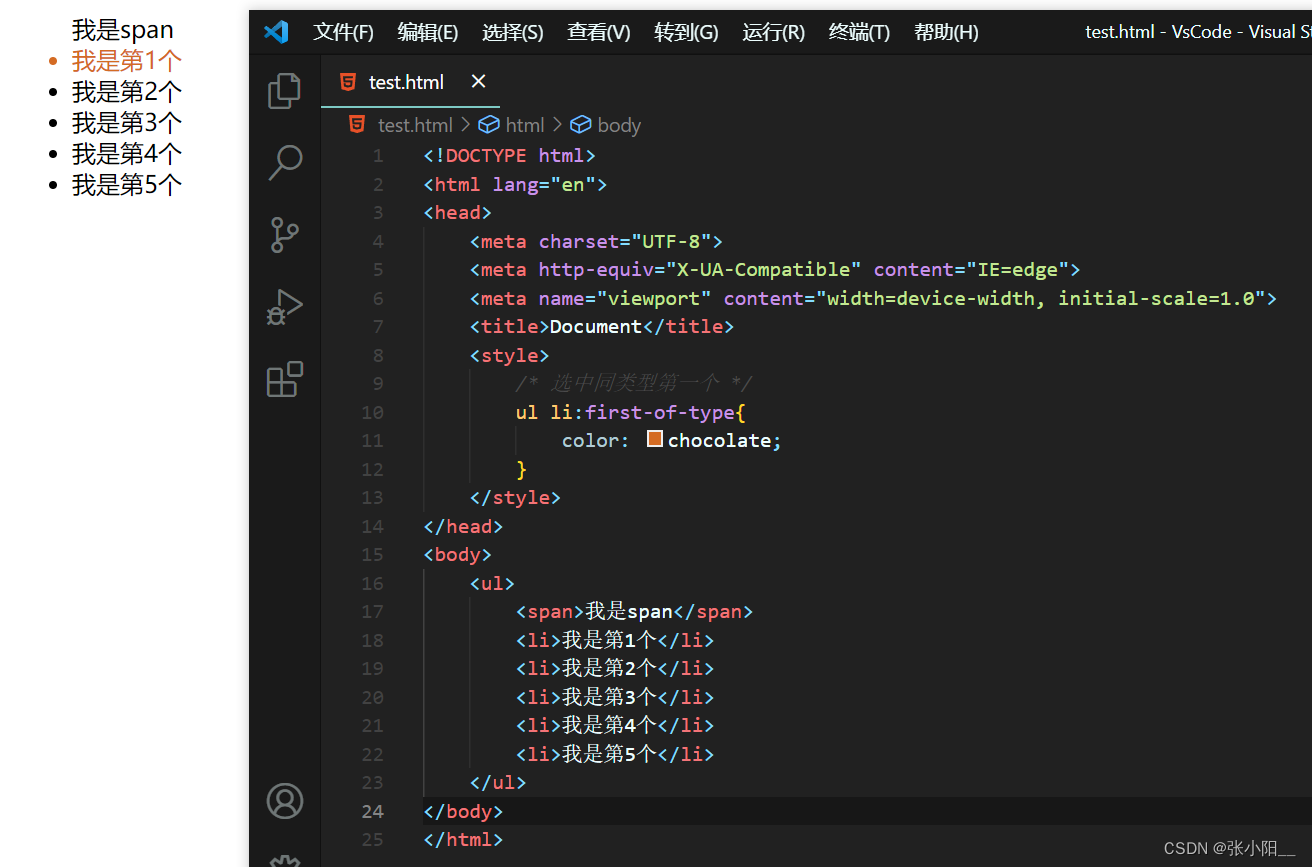The width and height of the screenshot is (1312, 867).
Task: Click the HTML5 icon on test.html tab
Action: coord(348,82)
